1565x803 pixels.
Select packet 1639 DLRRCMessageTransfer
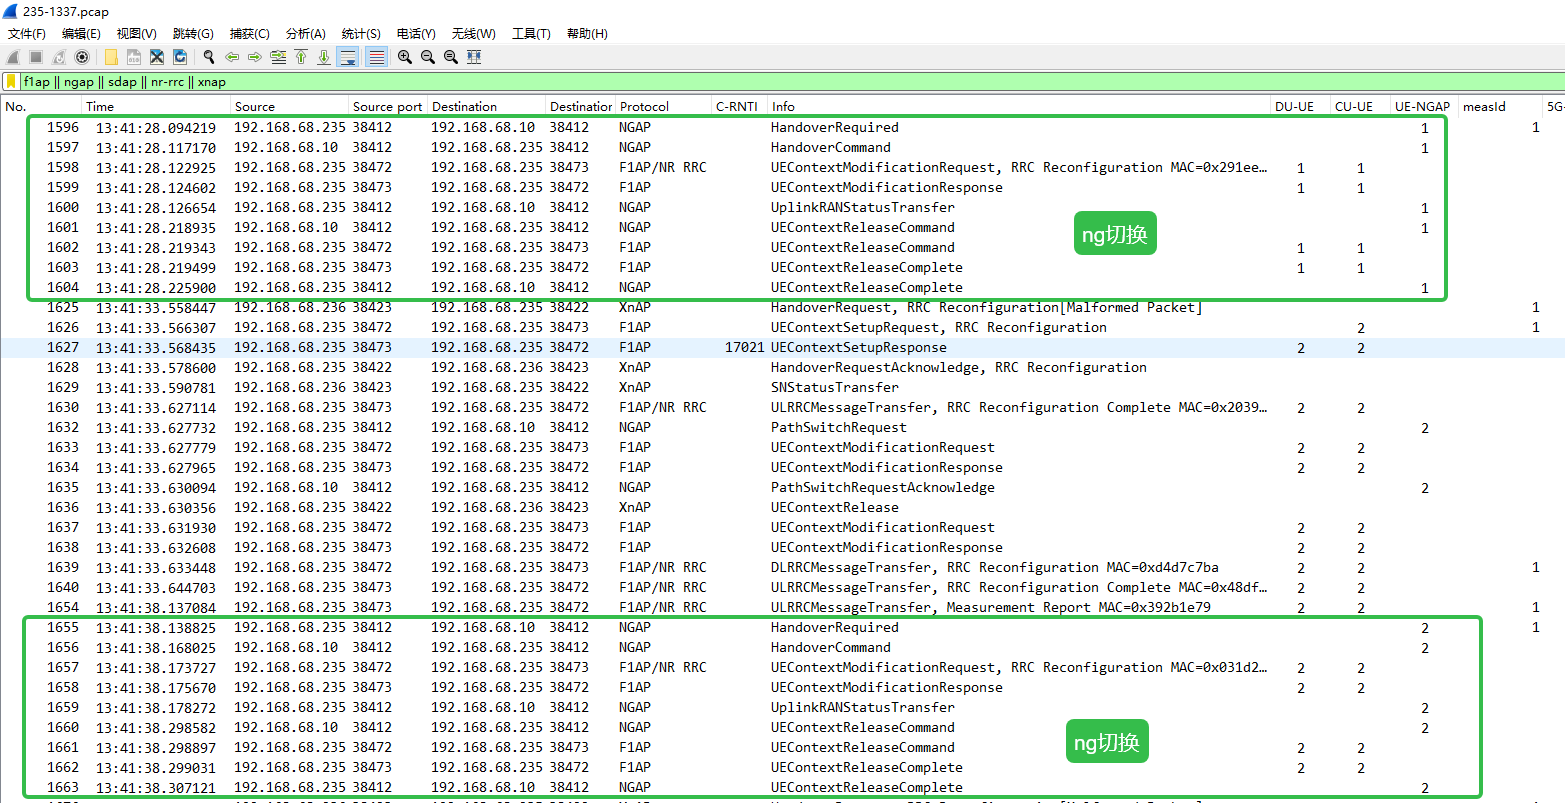pyautogui.click(x=782, y=567)
